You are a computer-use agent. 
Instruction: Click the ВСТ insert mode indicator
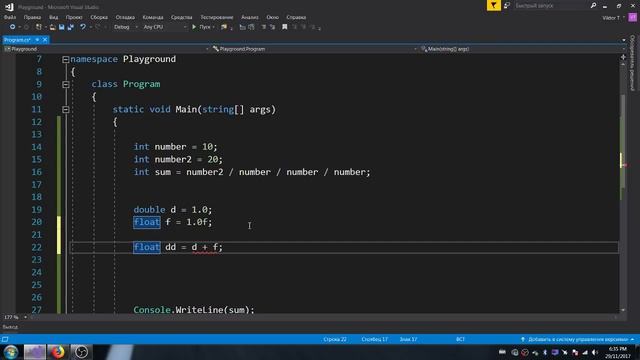[460, 339]
